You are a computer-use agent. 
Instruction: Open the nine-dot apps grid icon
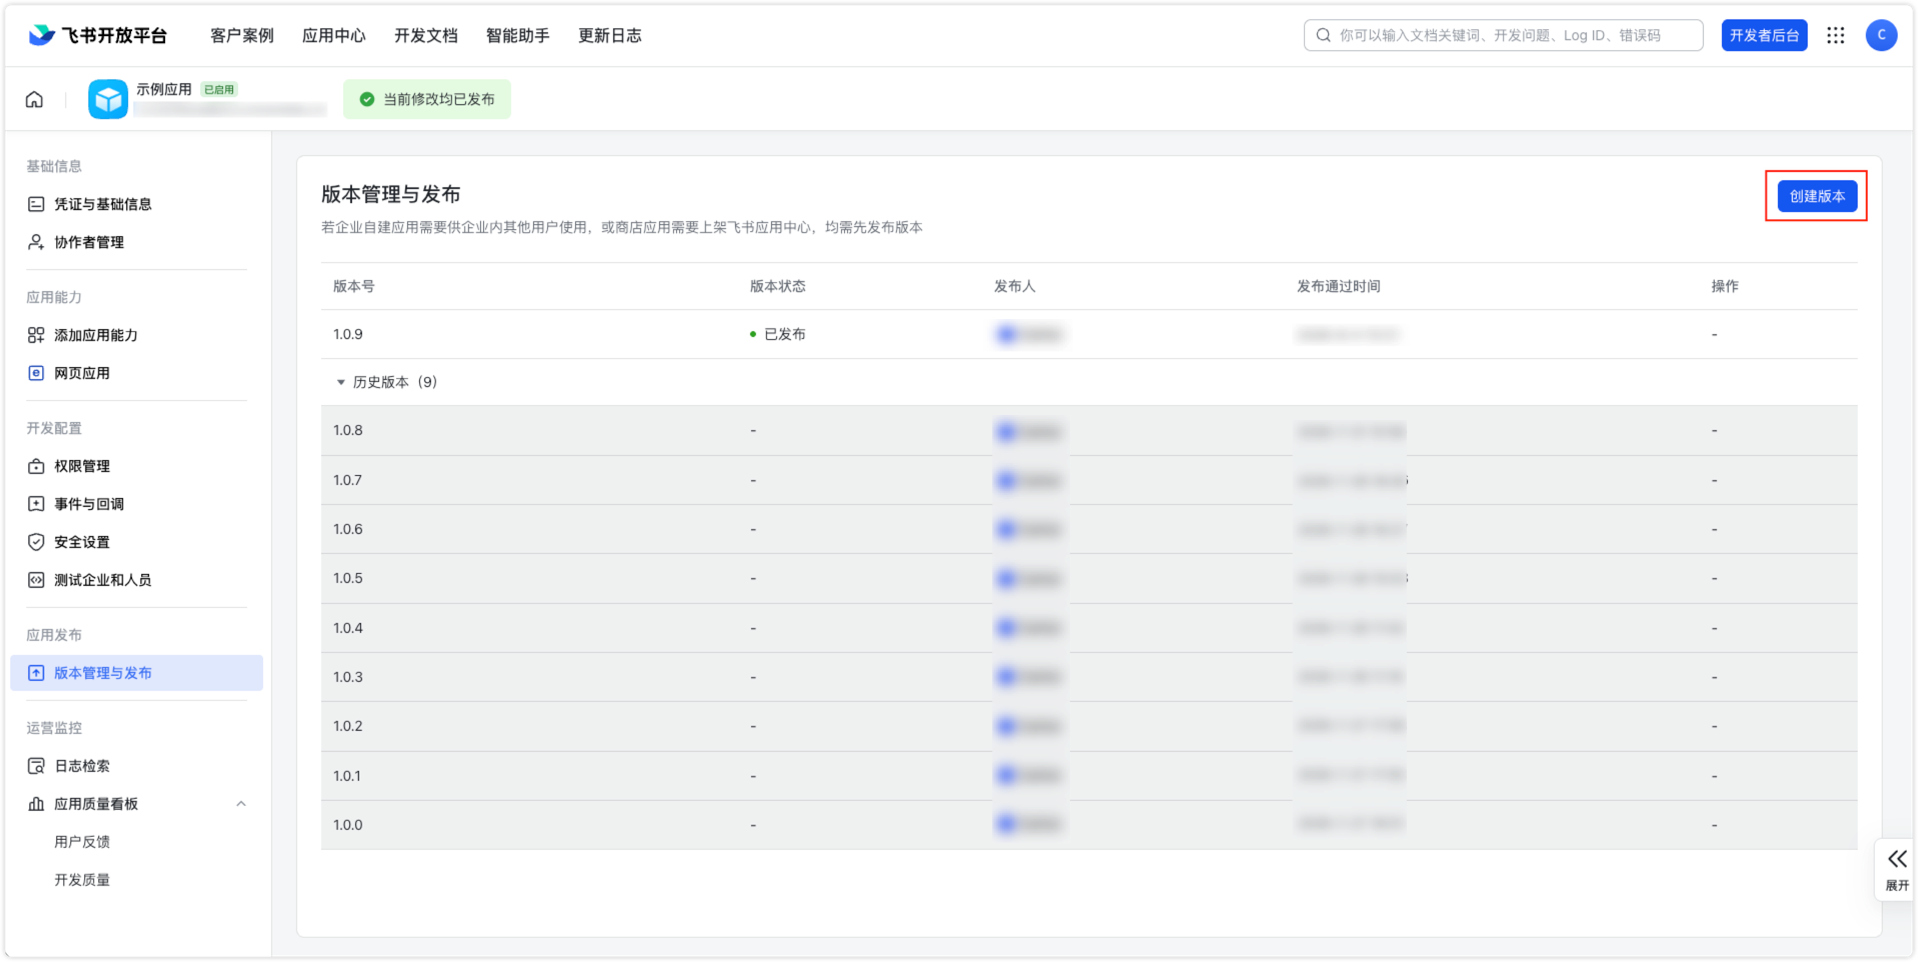(1835, 35)
